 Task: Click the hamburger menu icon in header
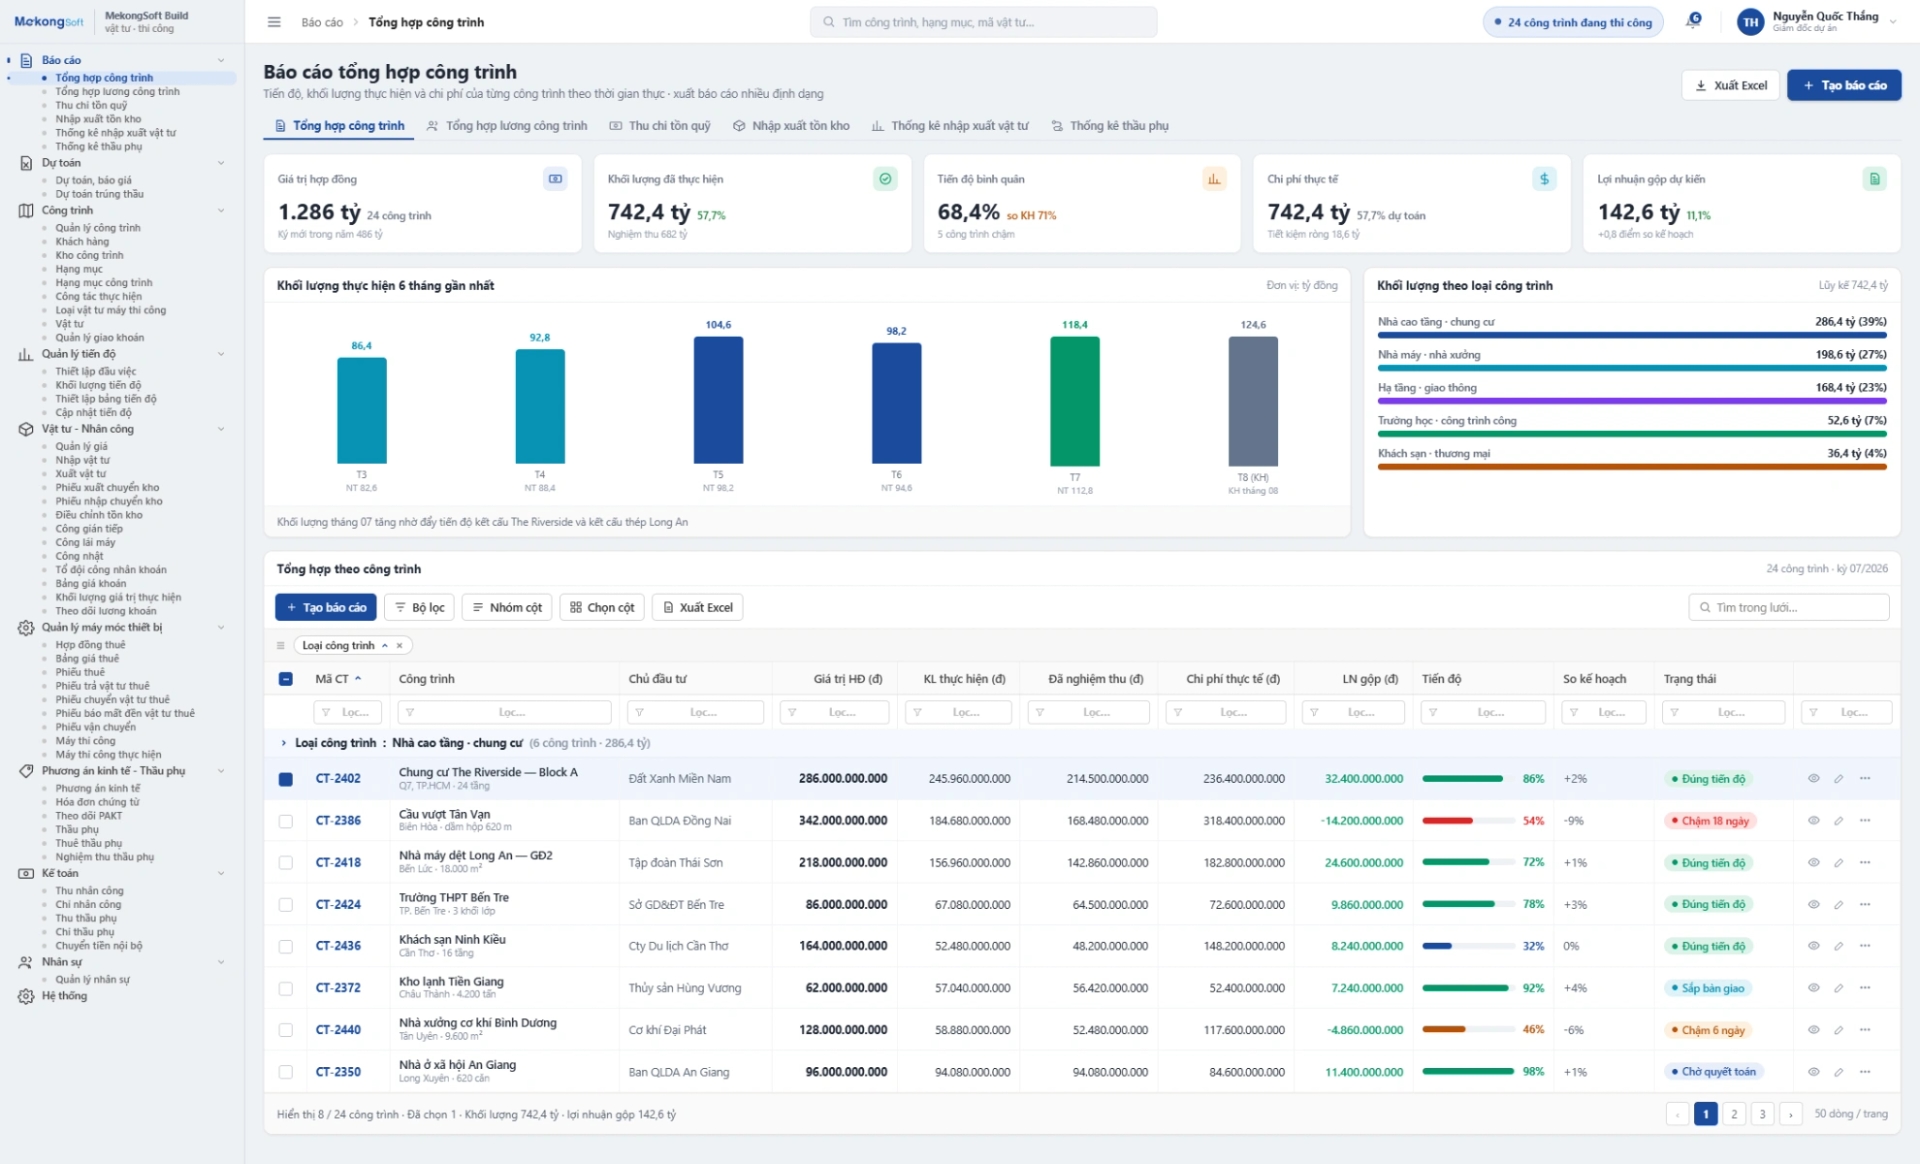coord(274,22)
